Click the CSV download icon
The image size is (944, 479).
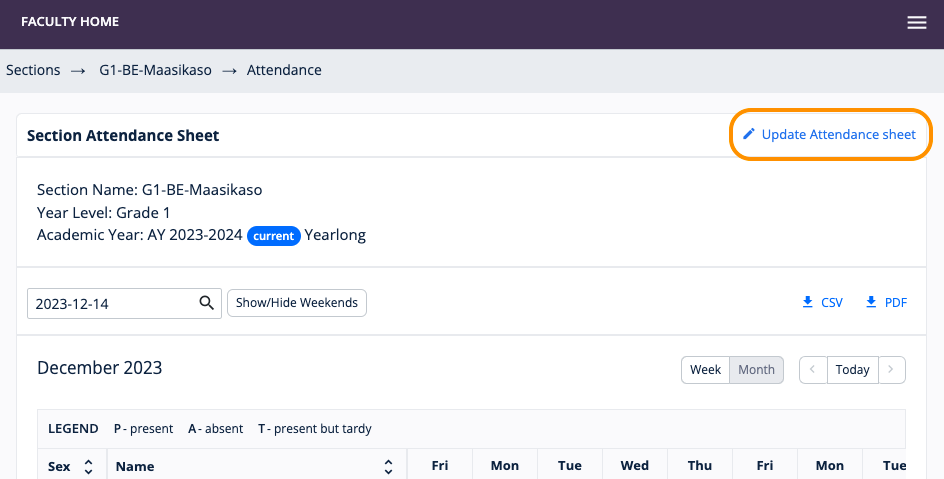(808, 302)
